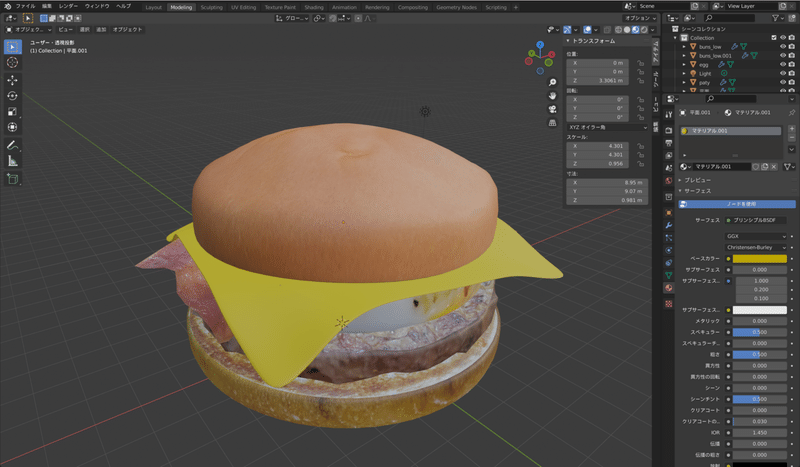Click the viewport zoom magnifier icon
The height and width of the screenshot is (467, 800).
[552, 82]
